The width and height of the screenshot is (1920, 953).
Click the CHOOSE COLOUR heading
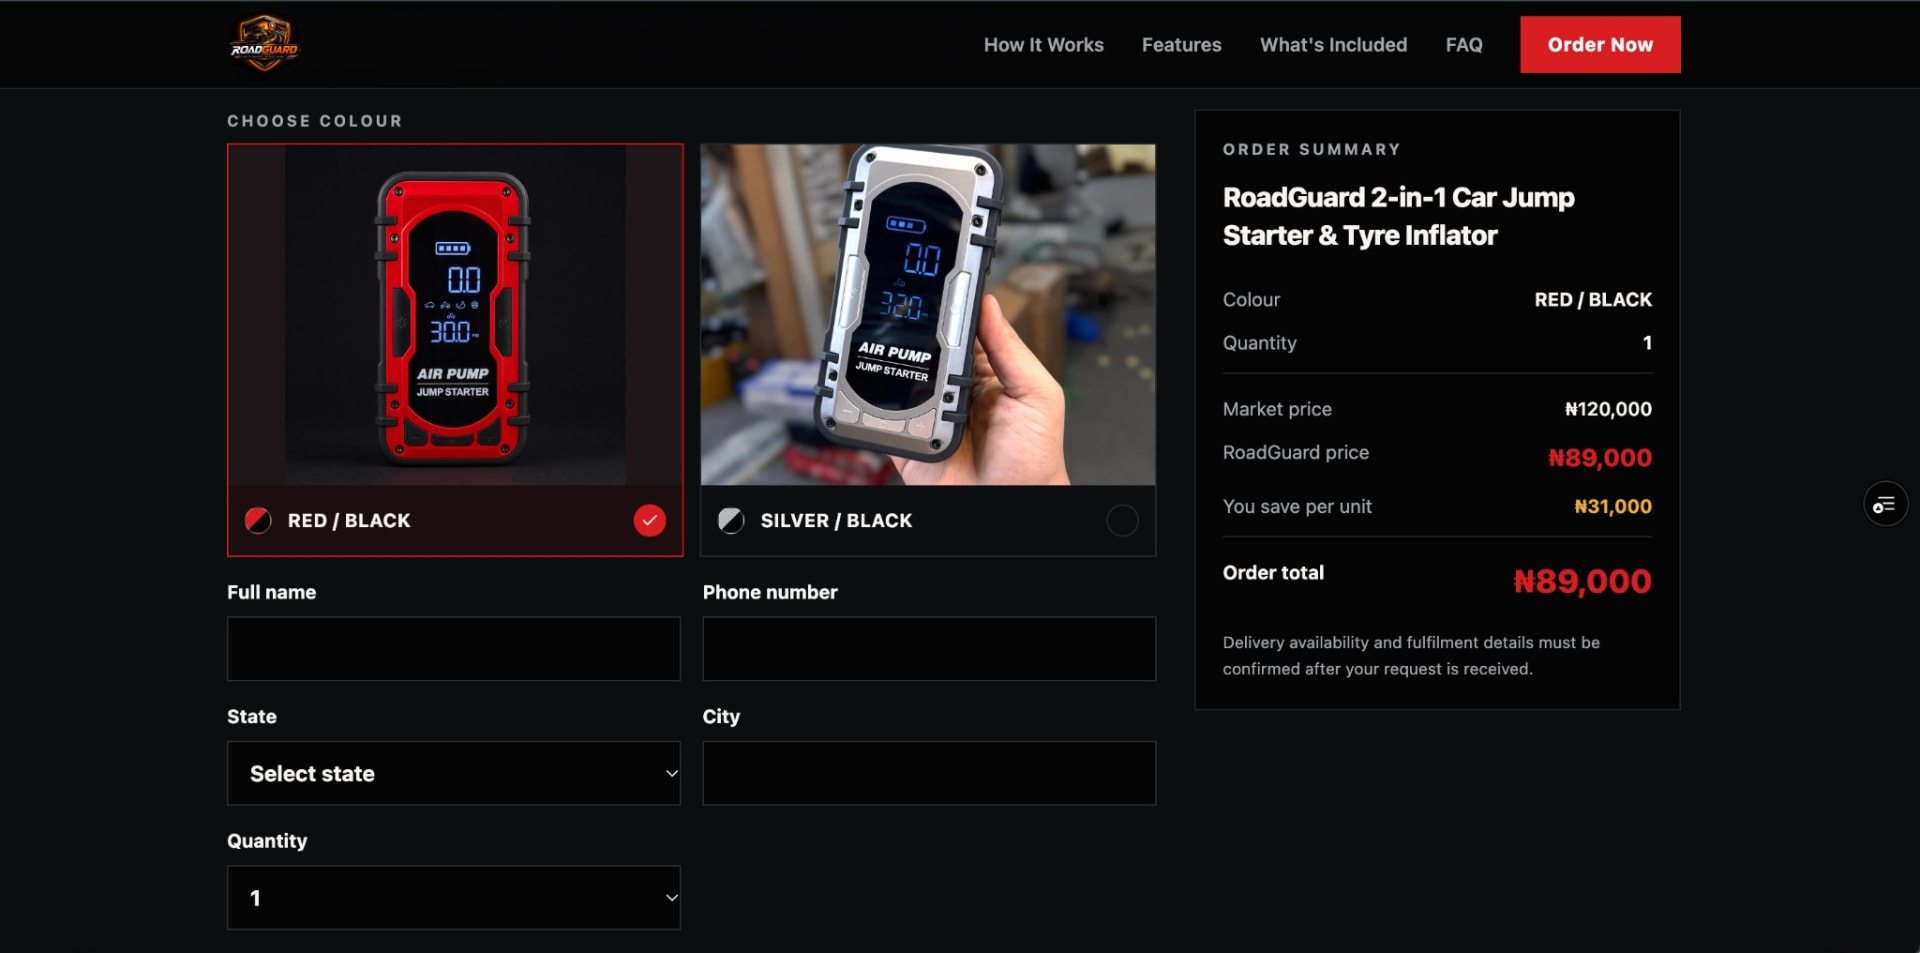click(315, 121)
